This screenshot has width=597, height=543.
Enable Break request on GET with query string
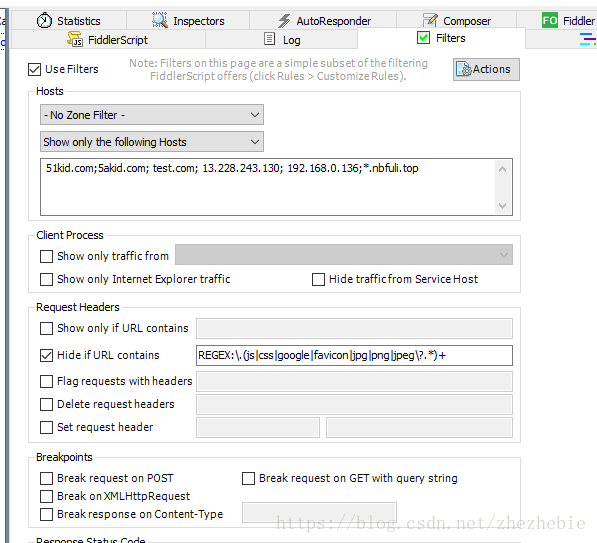pyautogui.click(x=248, y=478)
